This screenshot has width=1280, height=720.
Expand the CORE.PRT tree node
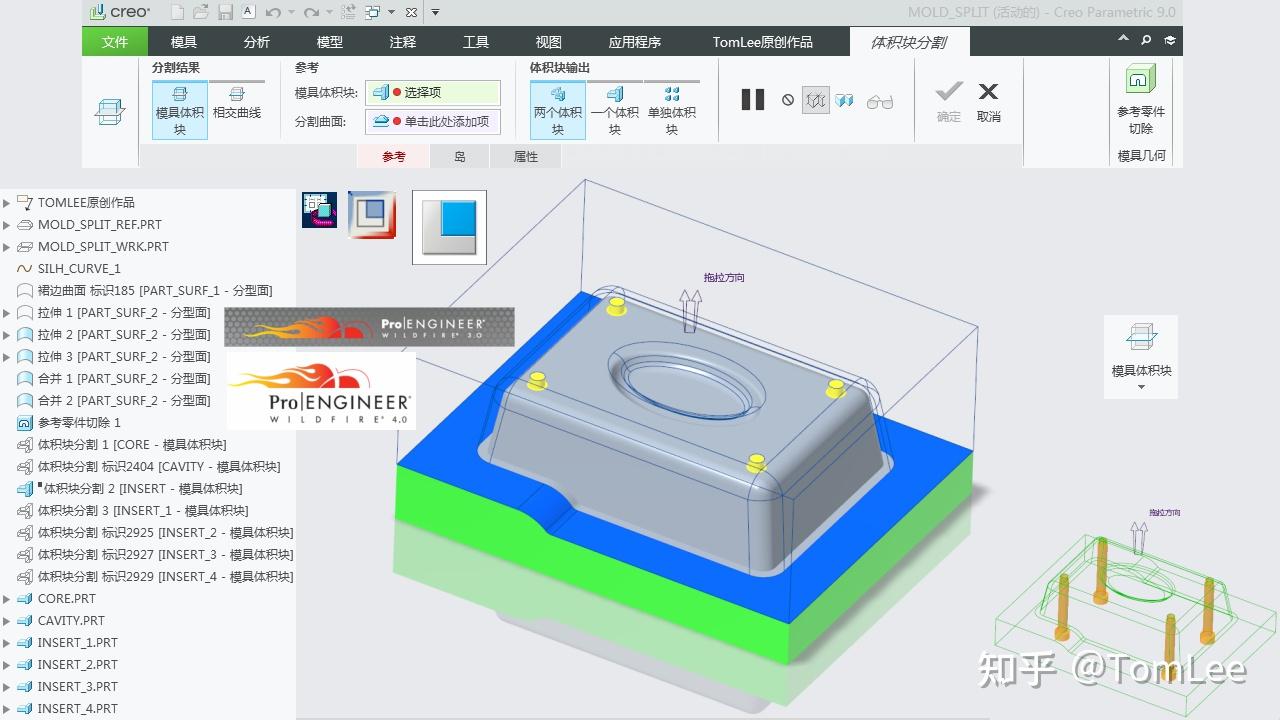pos(8,598)
